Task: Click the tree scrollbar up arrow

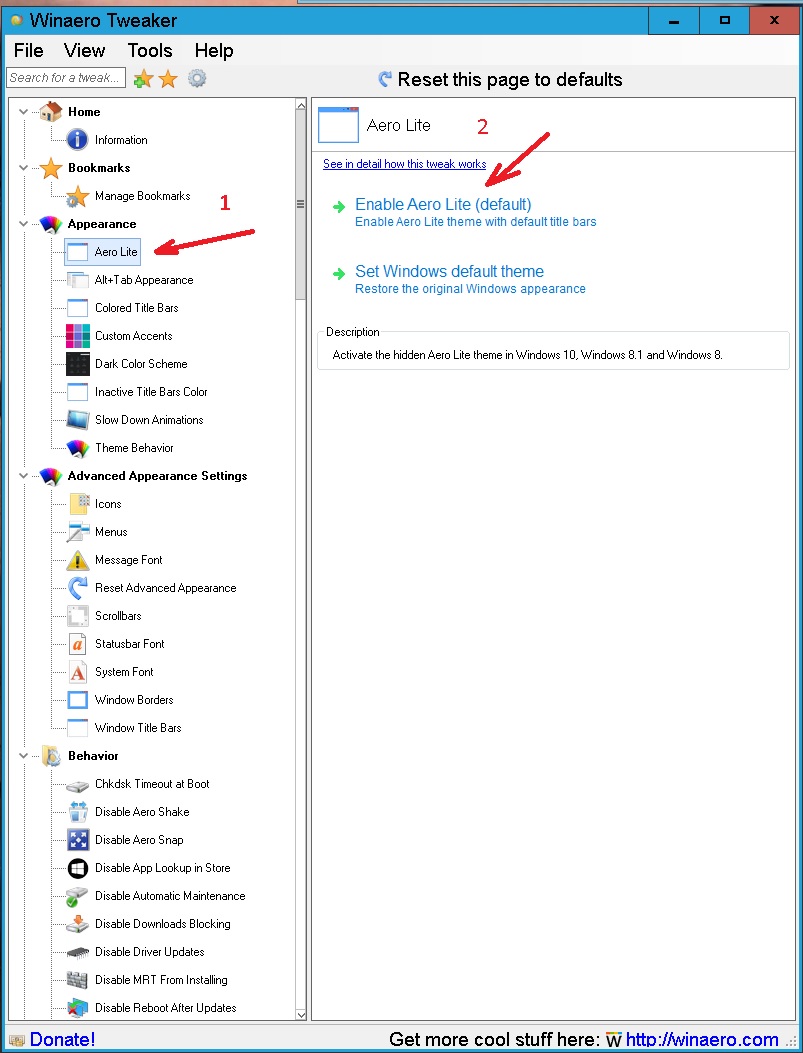Action: click(301, 105)
